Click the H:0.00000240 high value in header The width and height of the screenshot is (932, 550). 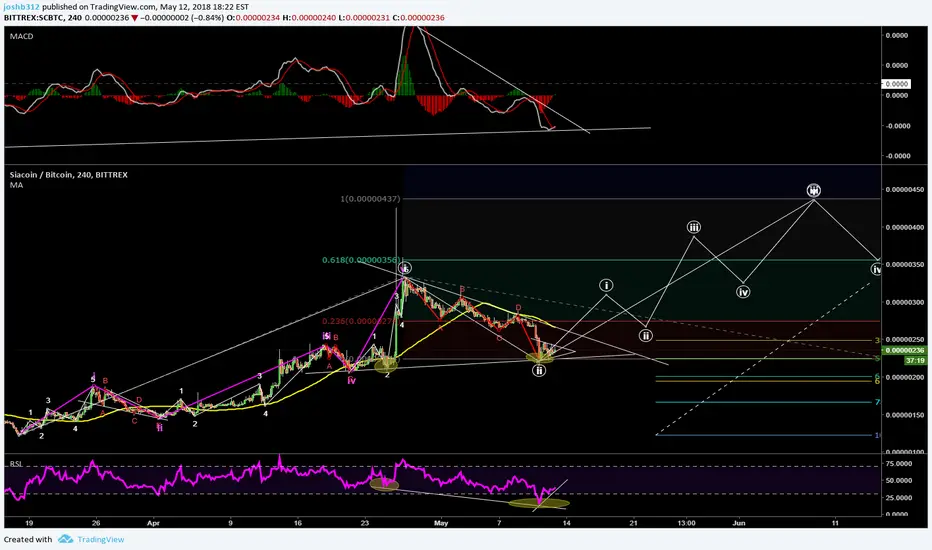[x=309, y=18]
